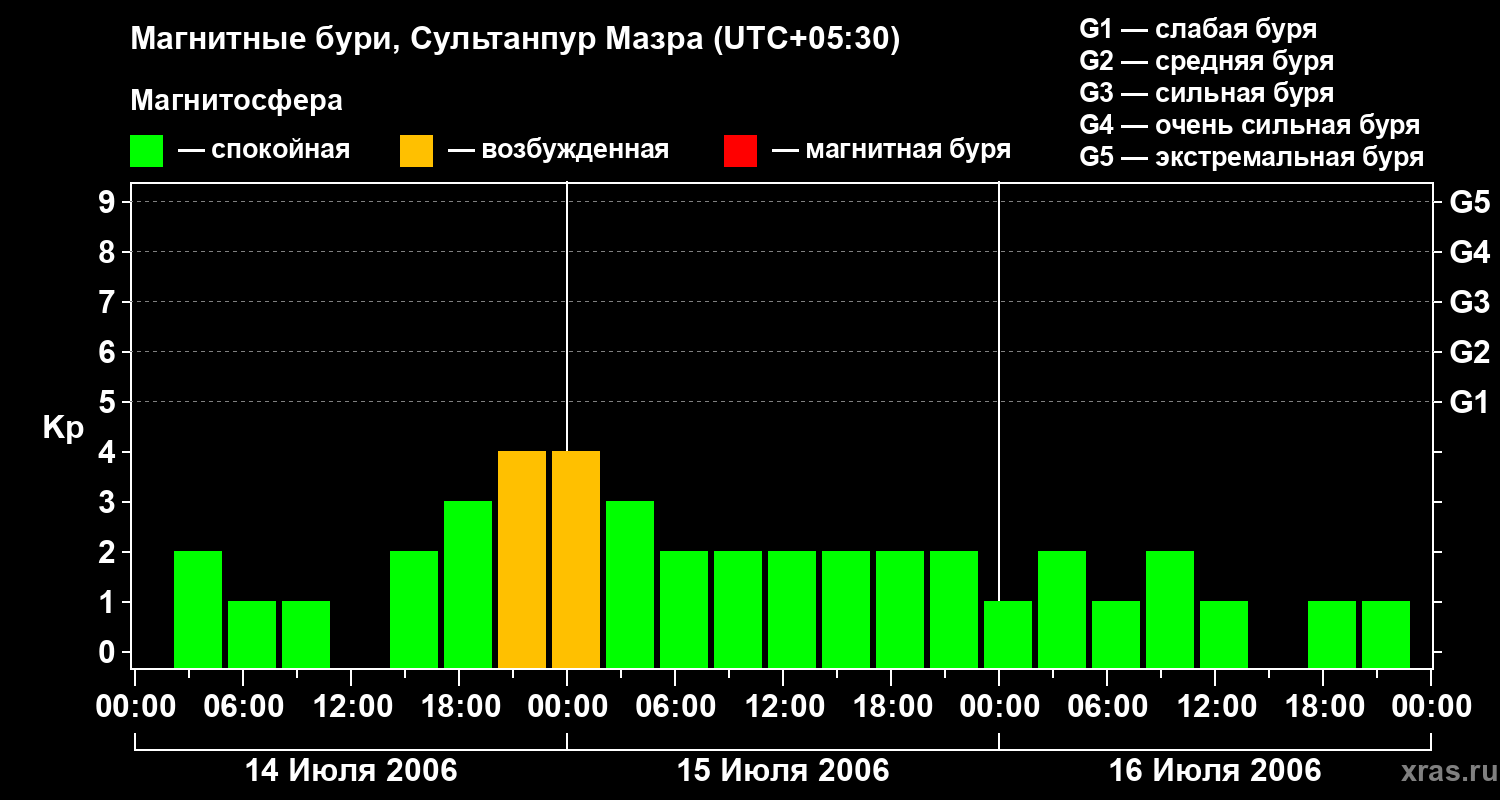Viewport: 1500px width, 800px height.
Task: Click the '12:00' time label under 15 July
Action: pos(783,707)
